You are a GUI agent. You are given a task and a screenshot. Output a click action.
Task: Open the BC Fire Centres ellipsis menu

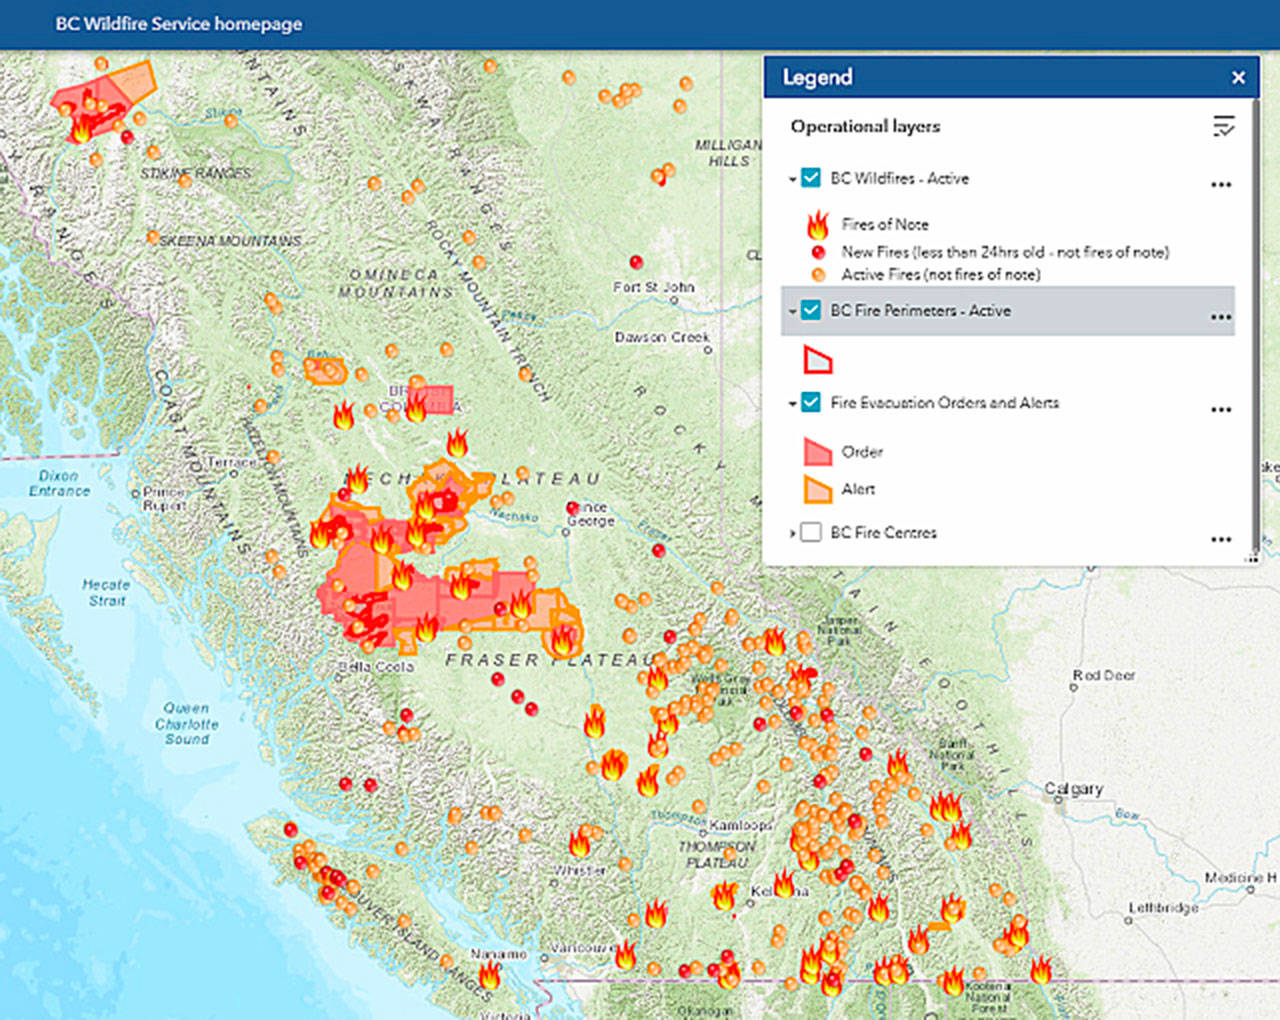tap(1221, 539)
